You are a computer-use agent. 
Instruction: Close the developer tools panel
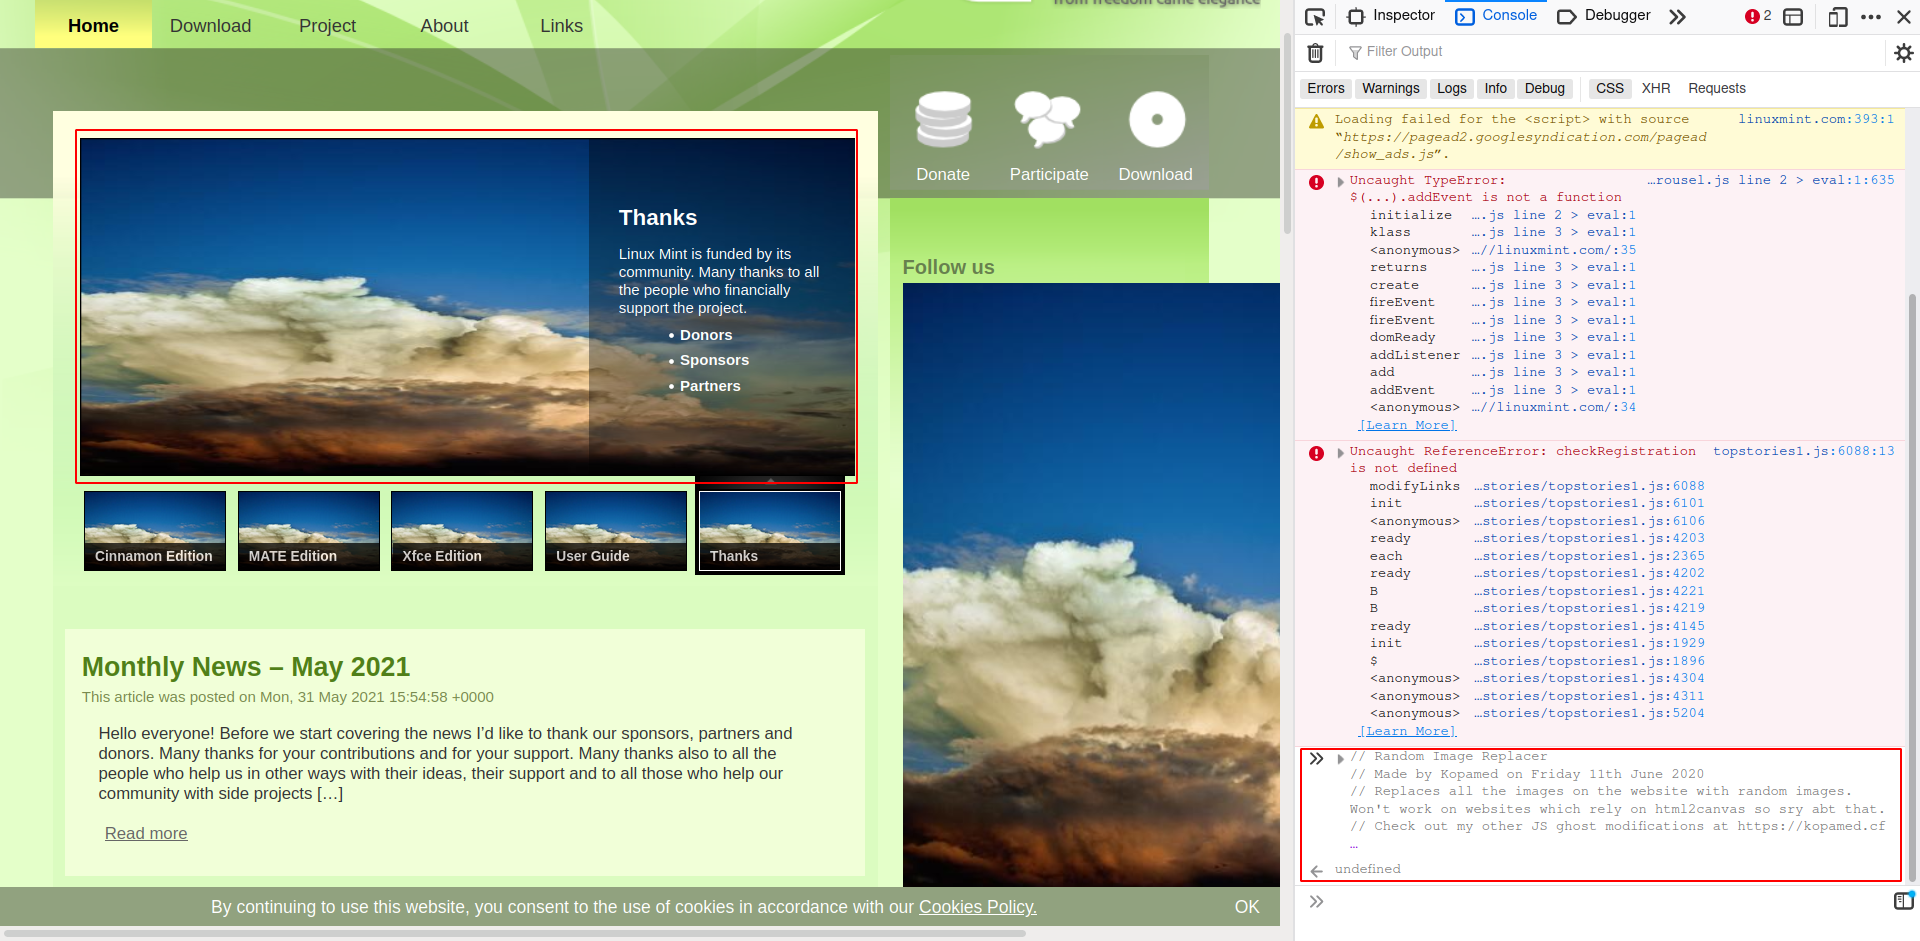click(1904, 16)
